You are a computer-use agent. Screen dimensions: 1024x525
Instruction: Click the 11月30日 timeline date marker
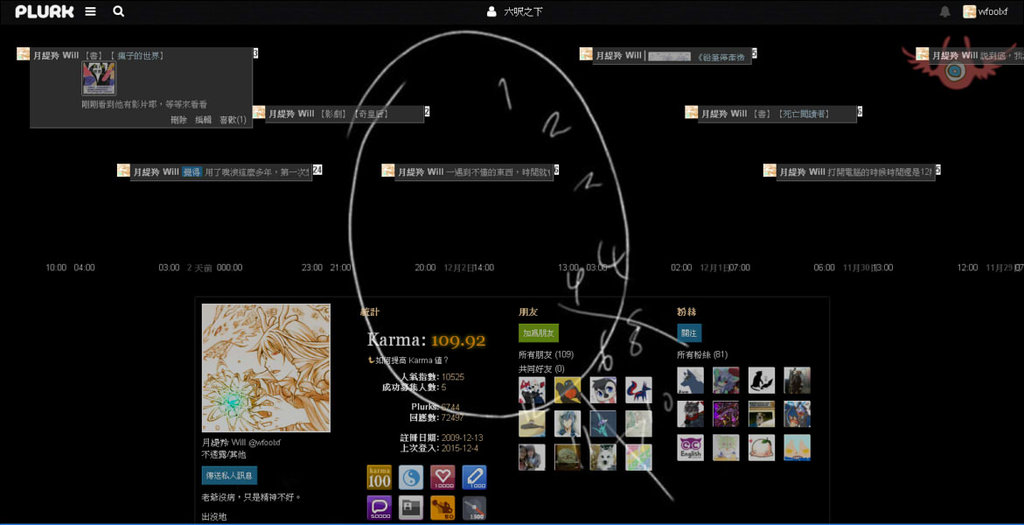pos(859,268)
